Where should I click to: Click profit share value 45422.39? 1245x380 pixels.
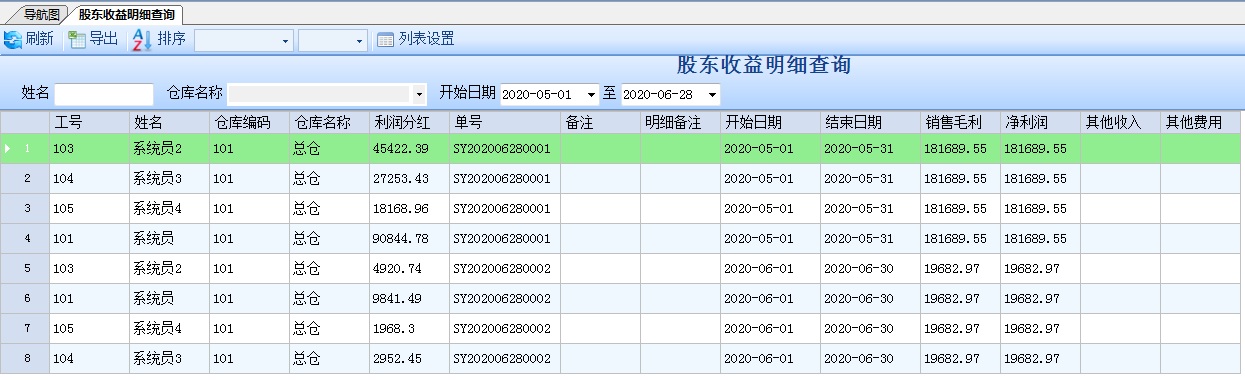pyautogui.click(x=400, y=148)
